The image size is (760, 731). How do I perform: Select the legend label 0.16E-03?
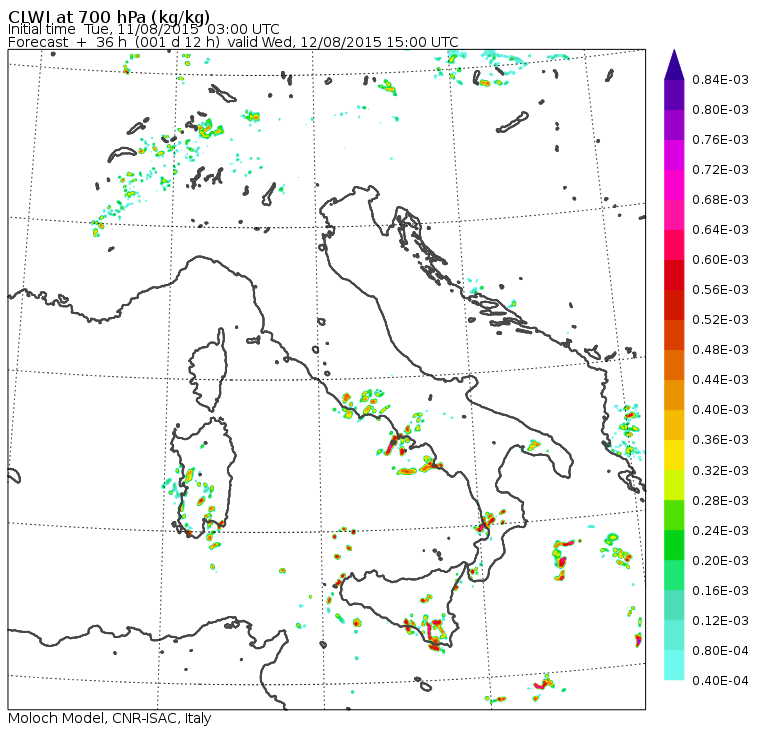(720, 591)
